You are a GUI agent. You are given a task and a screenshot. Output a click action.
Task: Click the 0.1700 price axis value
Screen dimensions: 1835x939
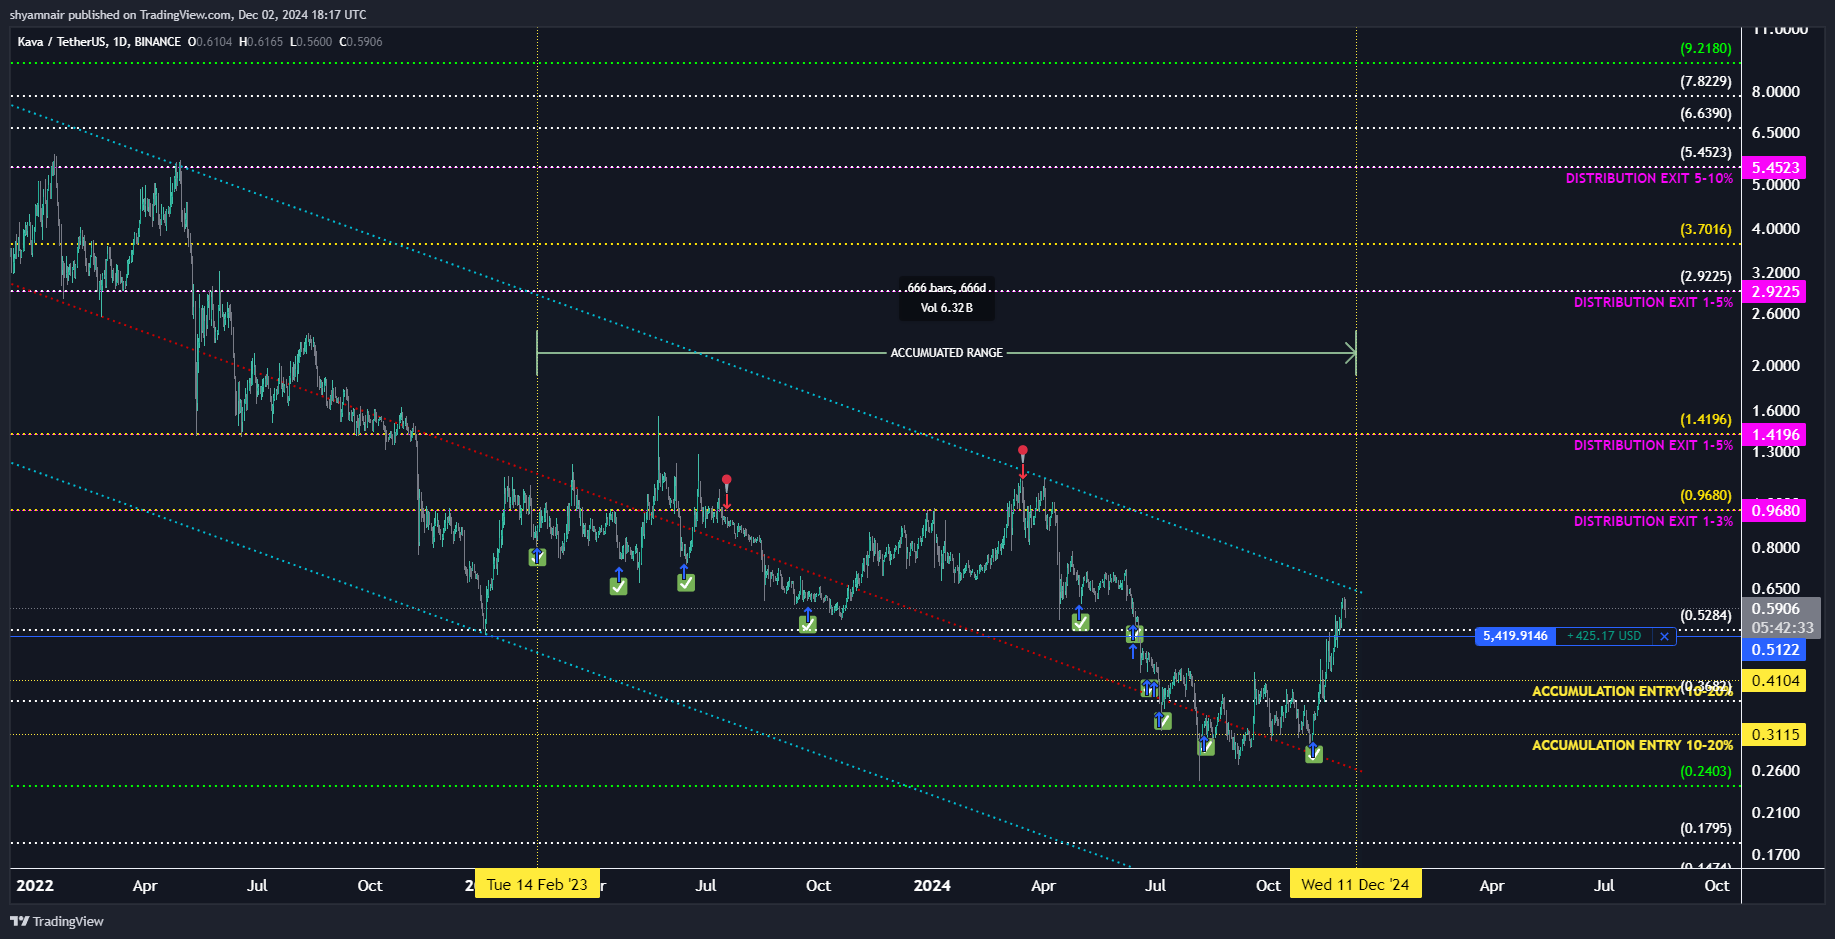(x=1775, y=855)
